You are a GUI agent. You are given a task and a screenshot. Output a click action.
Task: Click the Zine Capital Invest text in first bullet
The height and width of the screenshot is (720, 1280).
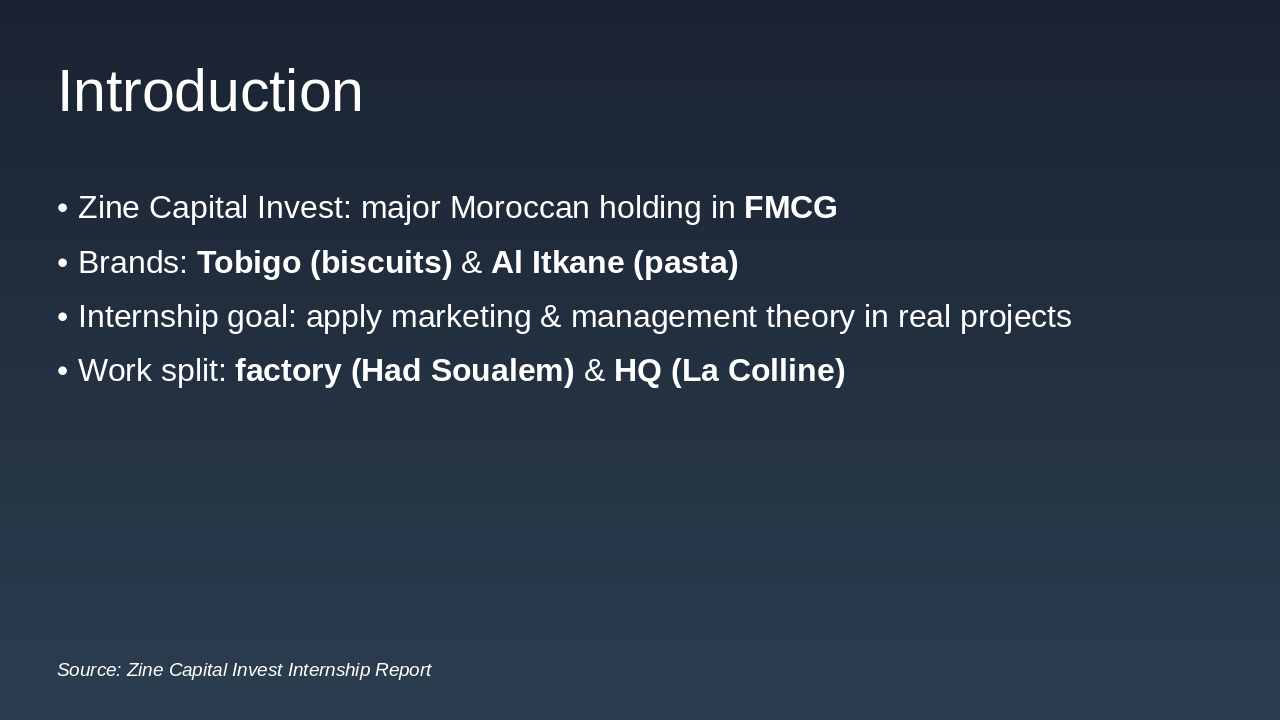click(x=214, y=208)
